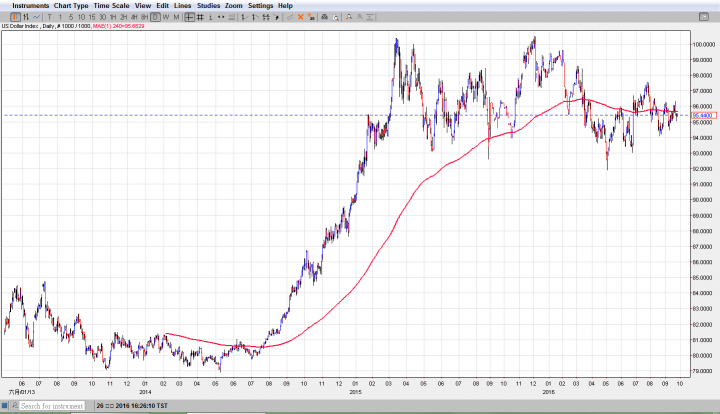Screen dimensions: 720x414
Task: Switch to the line chart icon
Action: coord(36,17)
